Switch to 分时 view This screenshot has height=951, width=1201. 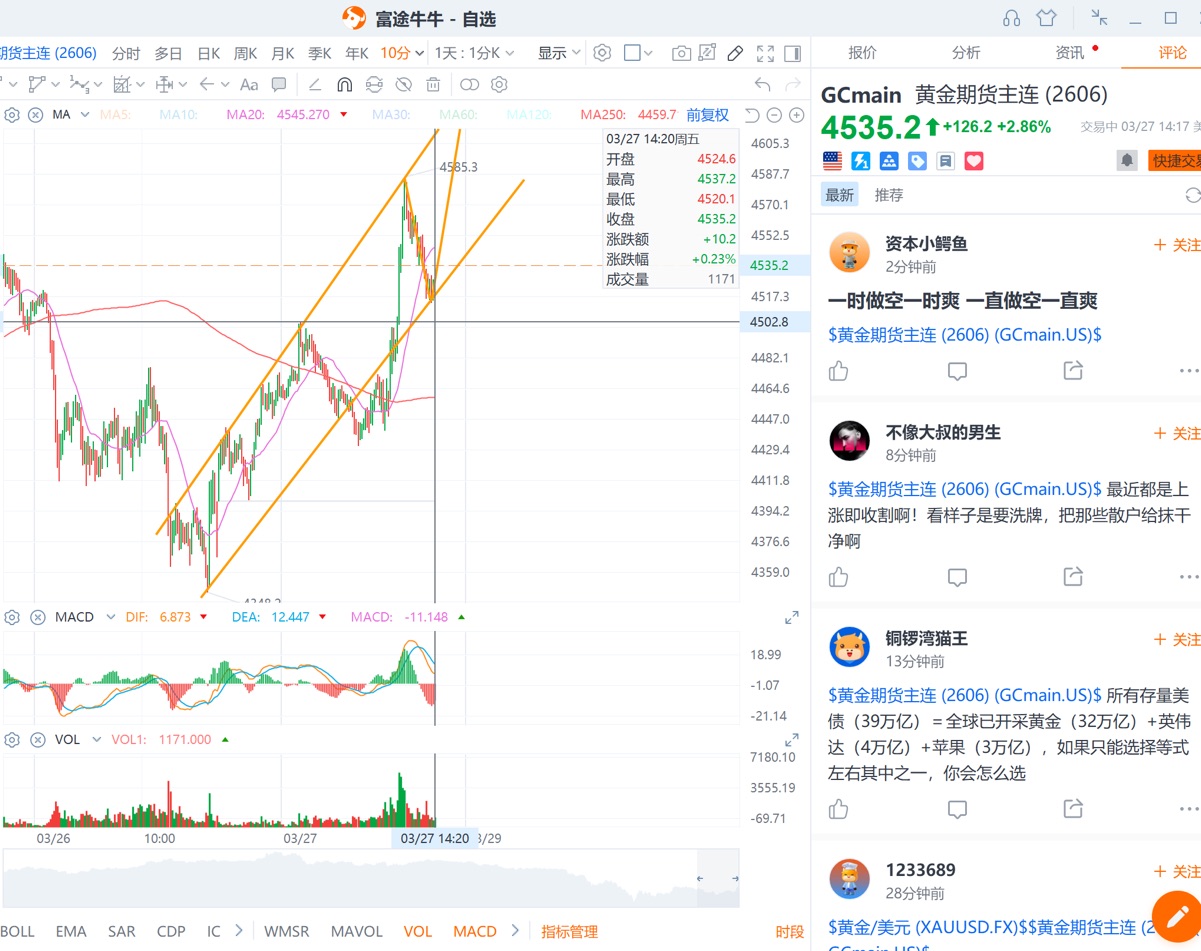(x=126, y=53)
